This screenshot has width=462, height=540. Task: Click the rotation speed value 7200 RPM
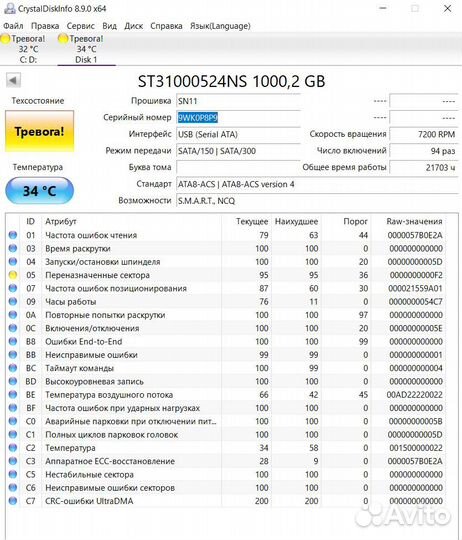pyautogui.click(x=423, y=134)
